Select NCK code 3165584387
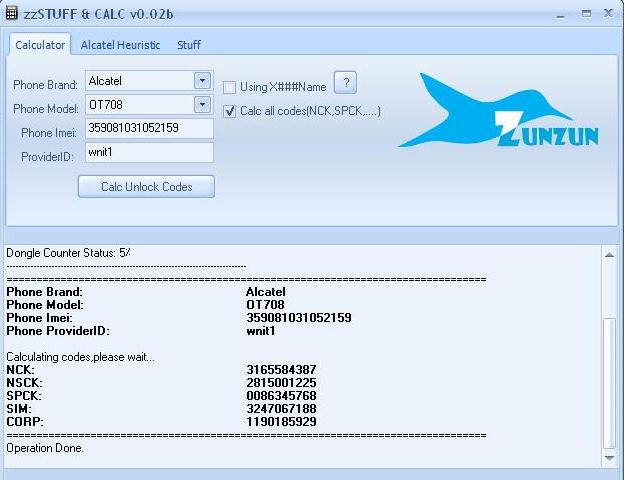Viewport: 624px width, 480px height. [x=281, y=370]
